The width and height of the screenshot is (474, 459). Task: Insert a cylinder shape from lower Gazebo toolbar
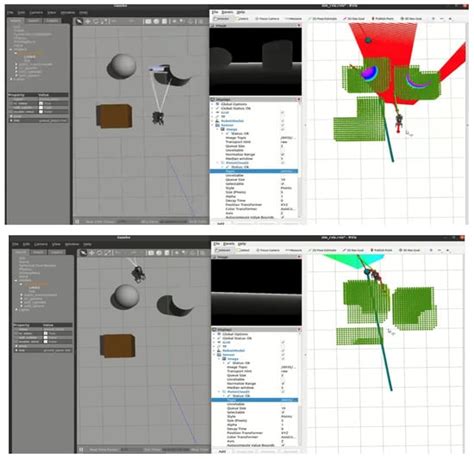click(x=167, y=253)
